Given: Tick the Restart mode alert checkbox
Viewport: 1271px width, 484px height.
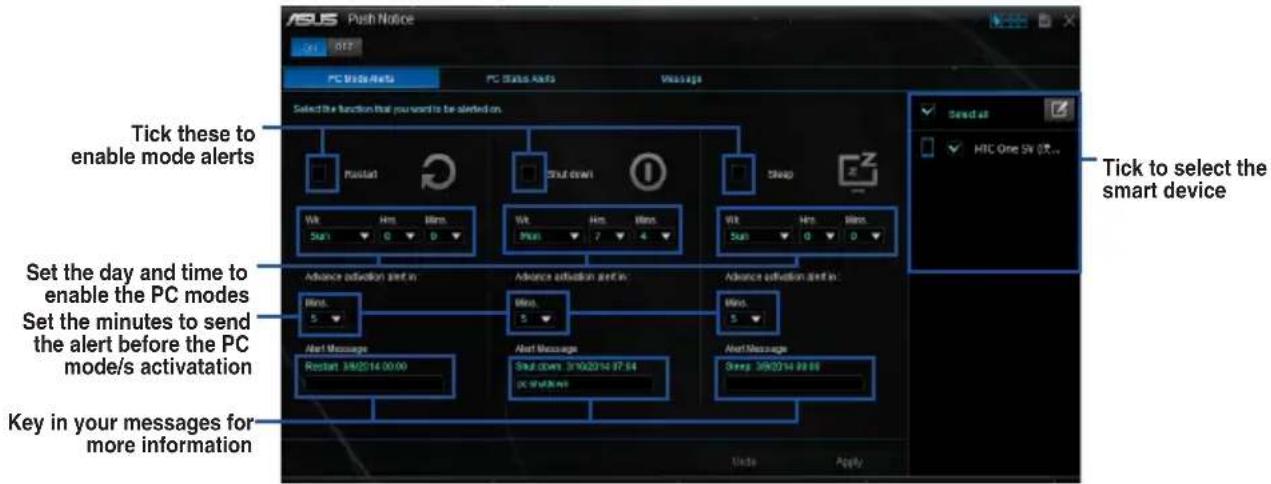Looking at the screenshot, I should [x=321, y=173].
